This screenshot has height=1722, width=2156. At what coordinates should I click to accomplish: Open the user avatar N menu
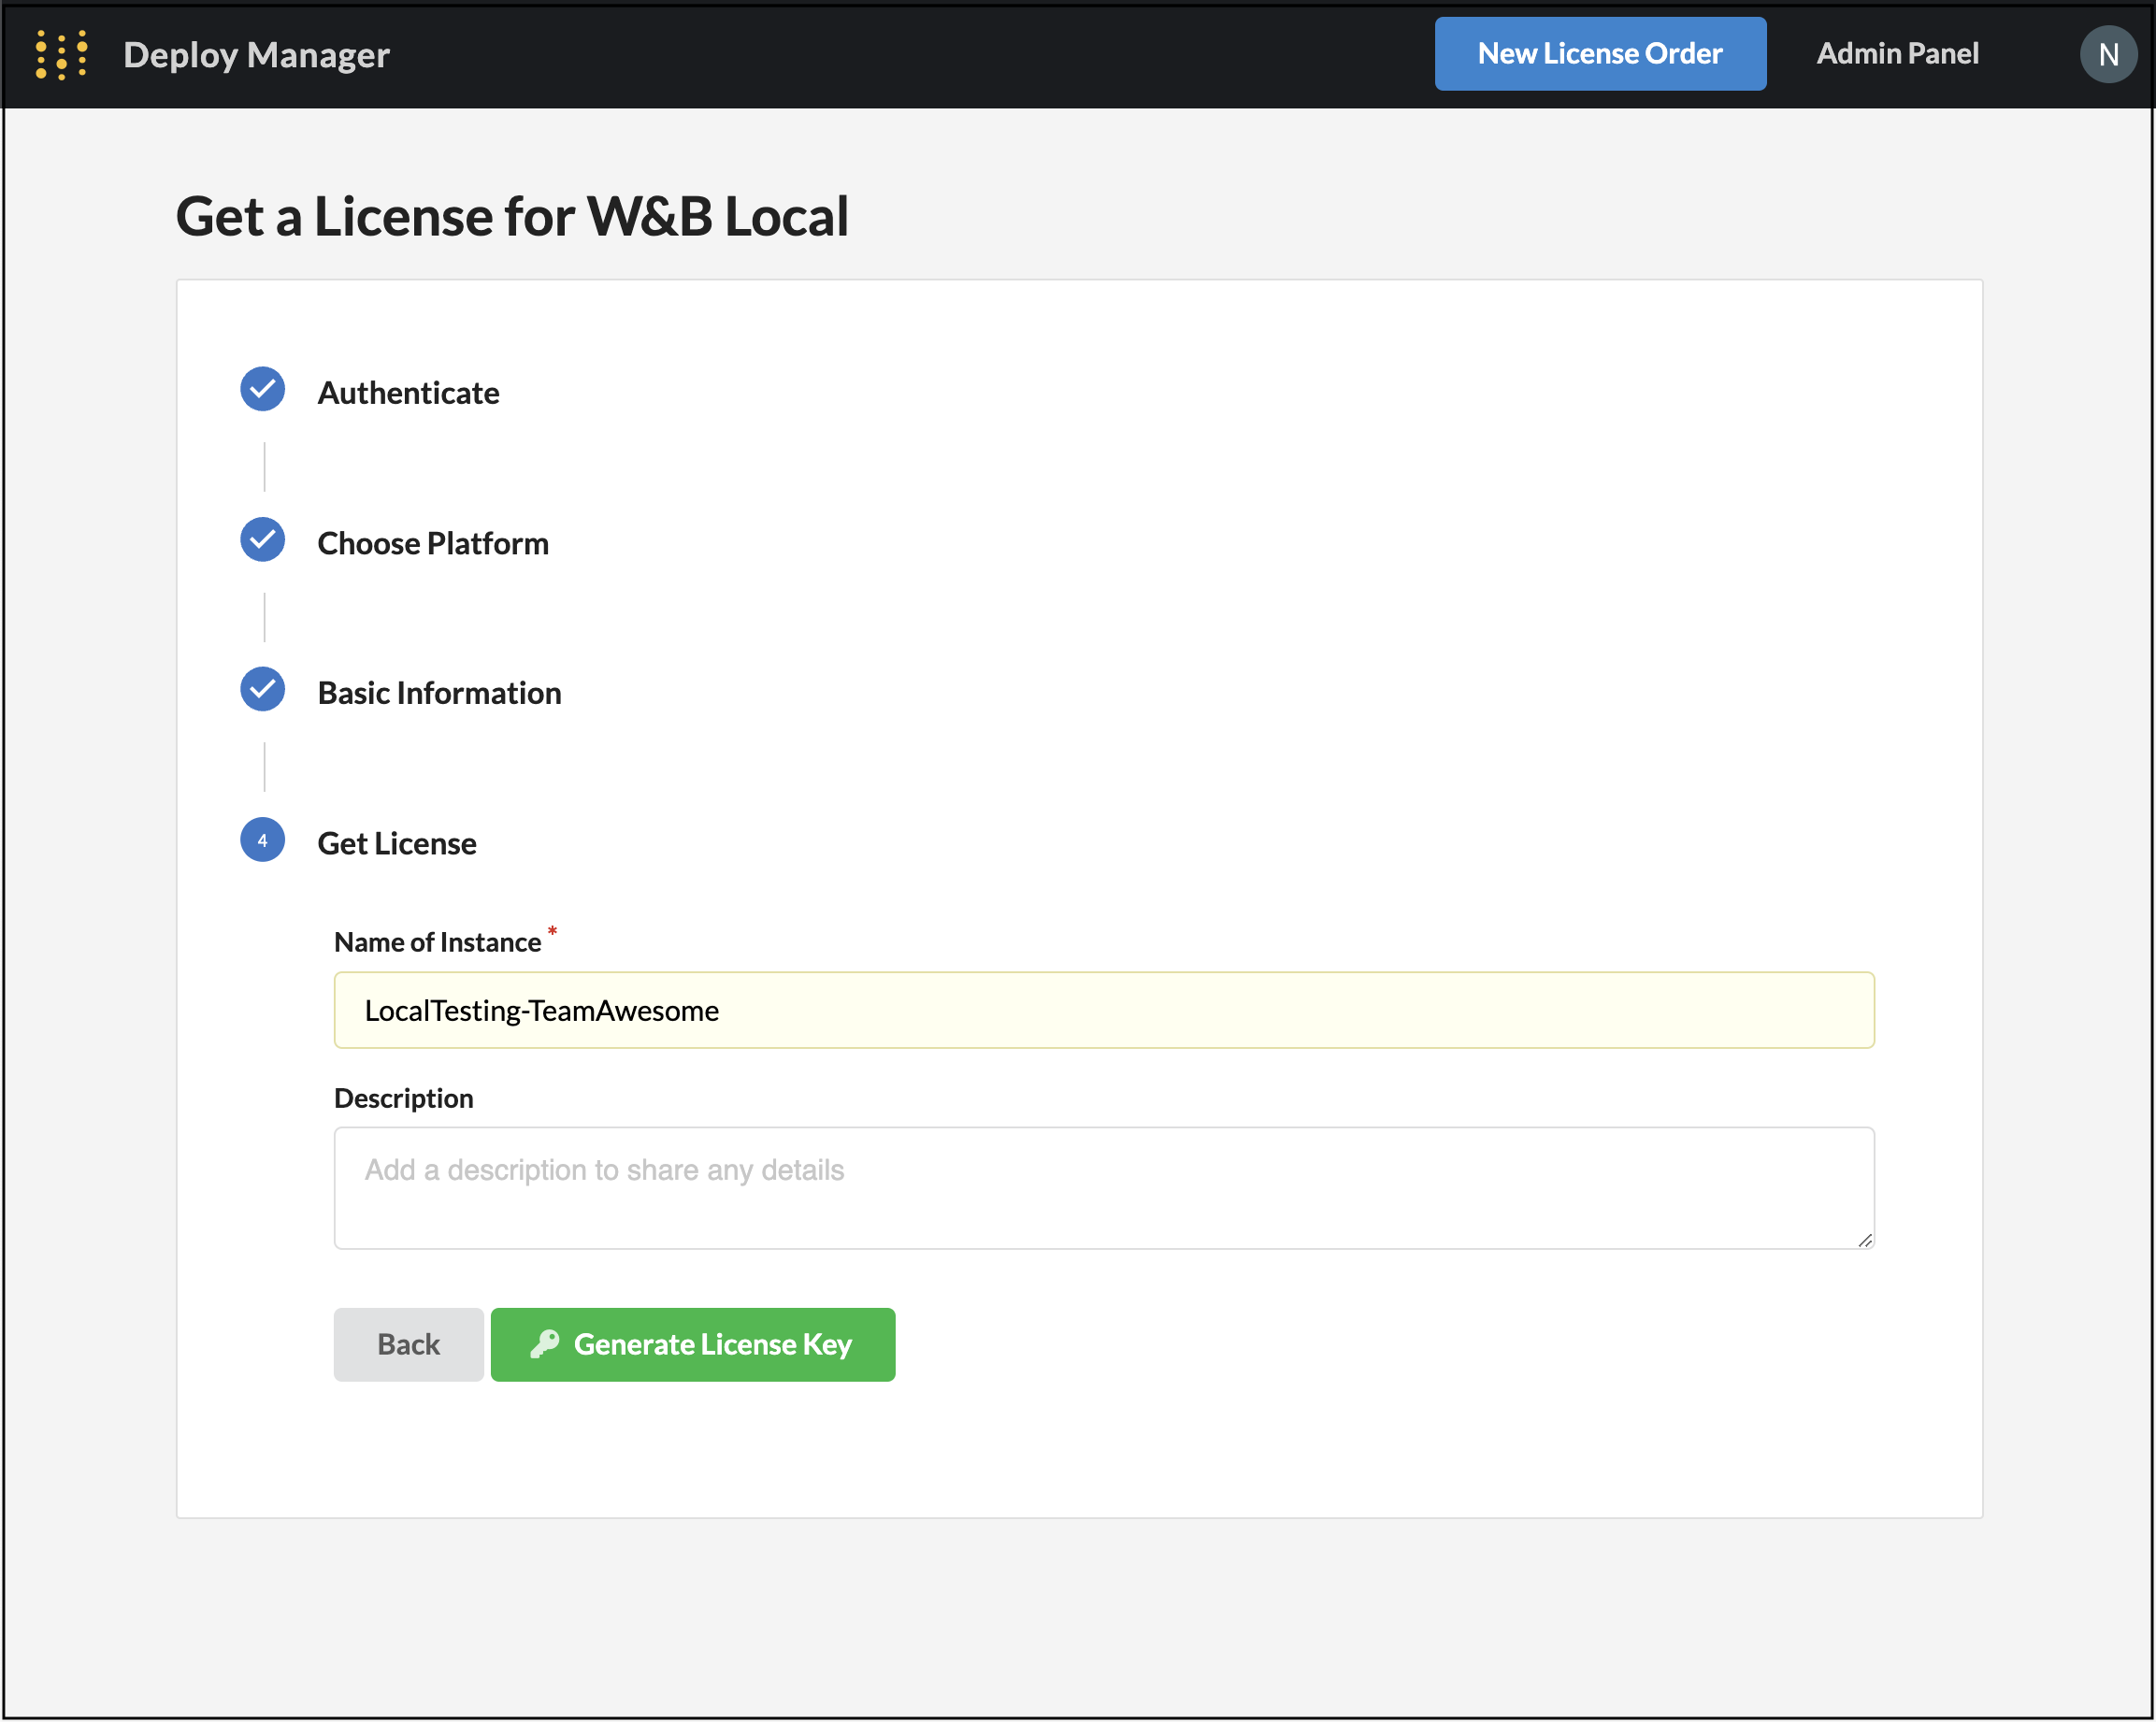pyautogui.click(x=2107, y=54)
